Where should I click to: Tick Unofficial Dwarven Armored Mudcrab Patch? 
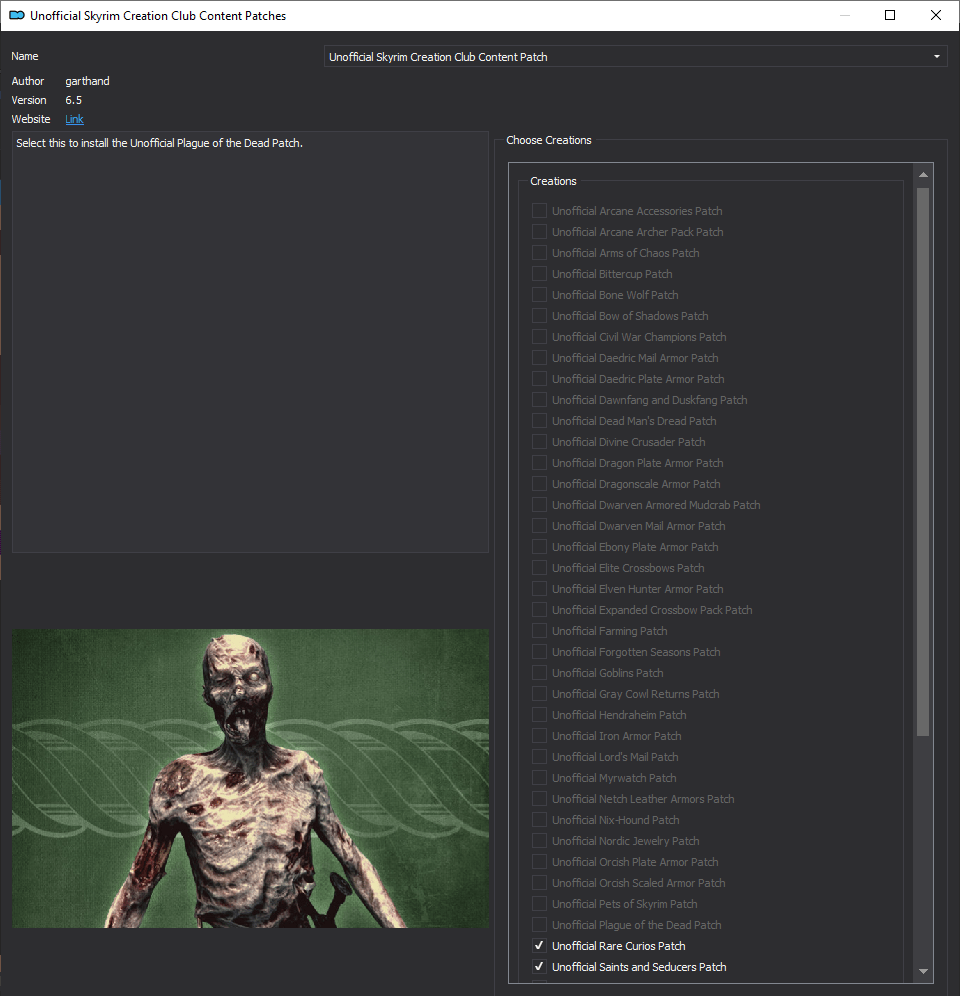pos(539,504)
